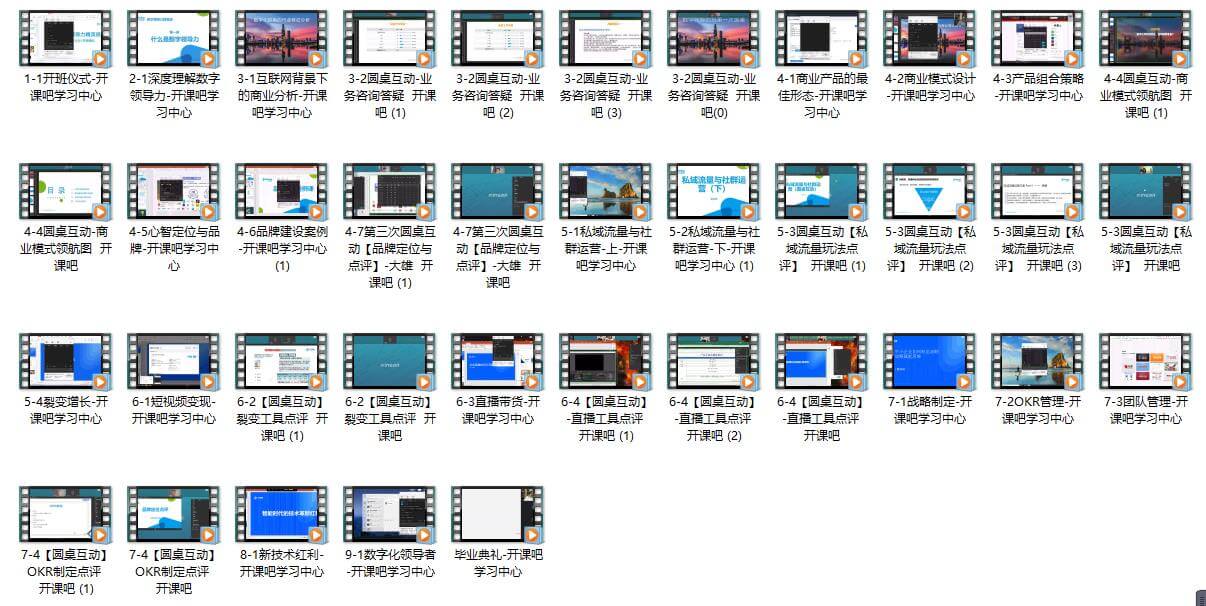Select the 4-6品牌建设案例 video file icon

tap(282, 191)
